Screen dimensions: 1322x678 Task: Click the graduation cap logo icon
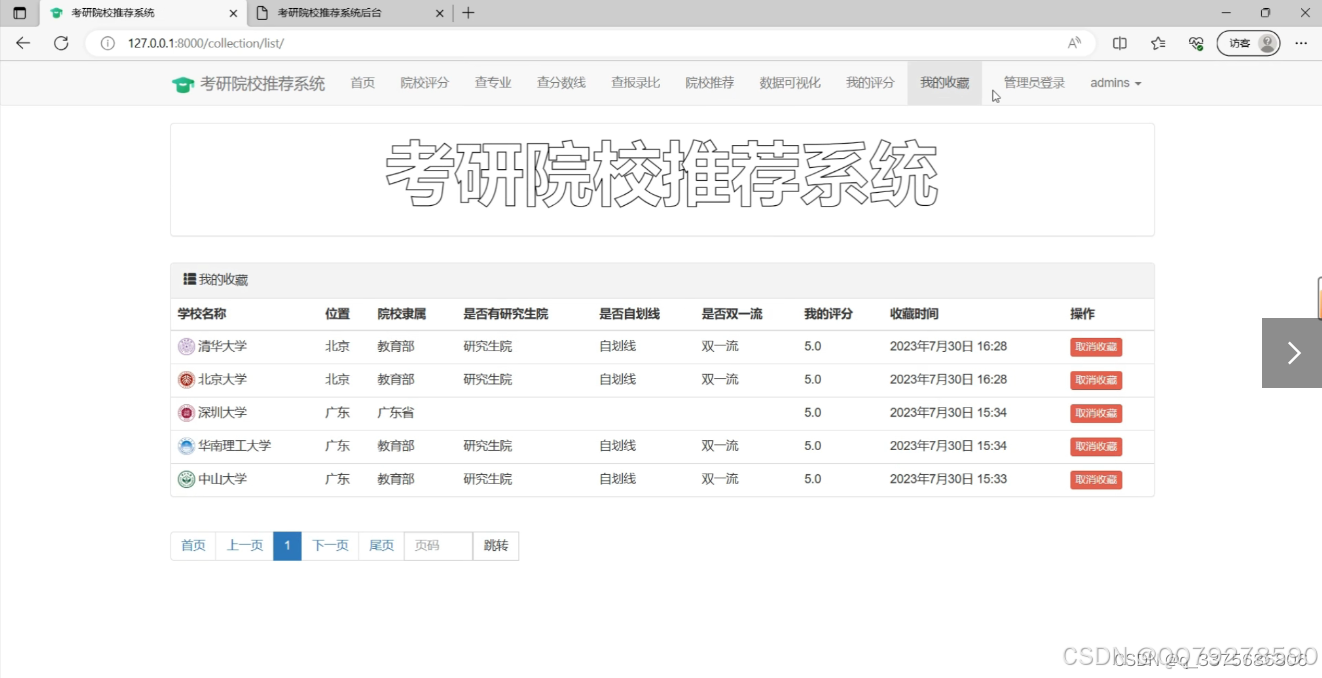(x=183, y=84)
